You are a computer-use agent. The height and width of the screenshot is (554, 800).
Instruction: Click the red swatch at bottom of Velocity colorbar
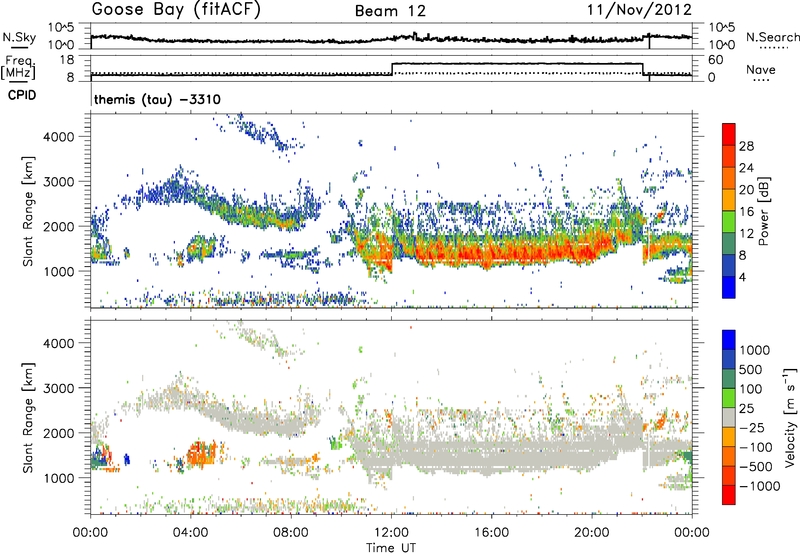[729, 495]
